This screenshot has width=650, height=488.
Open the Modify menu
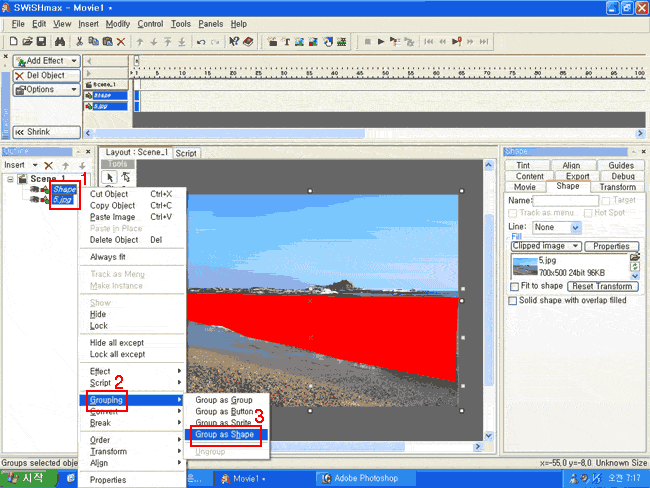118,24
